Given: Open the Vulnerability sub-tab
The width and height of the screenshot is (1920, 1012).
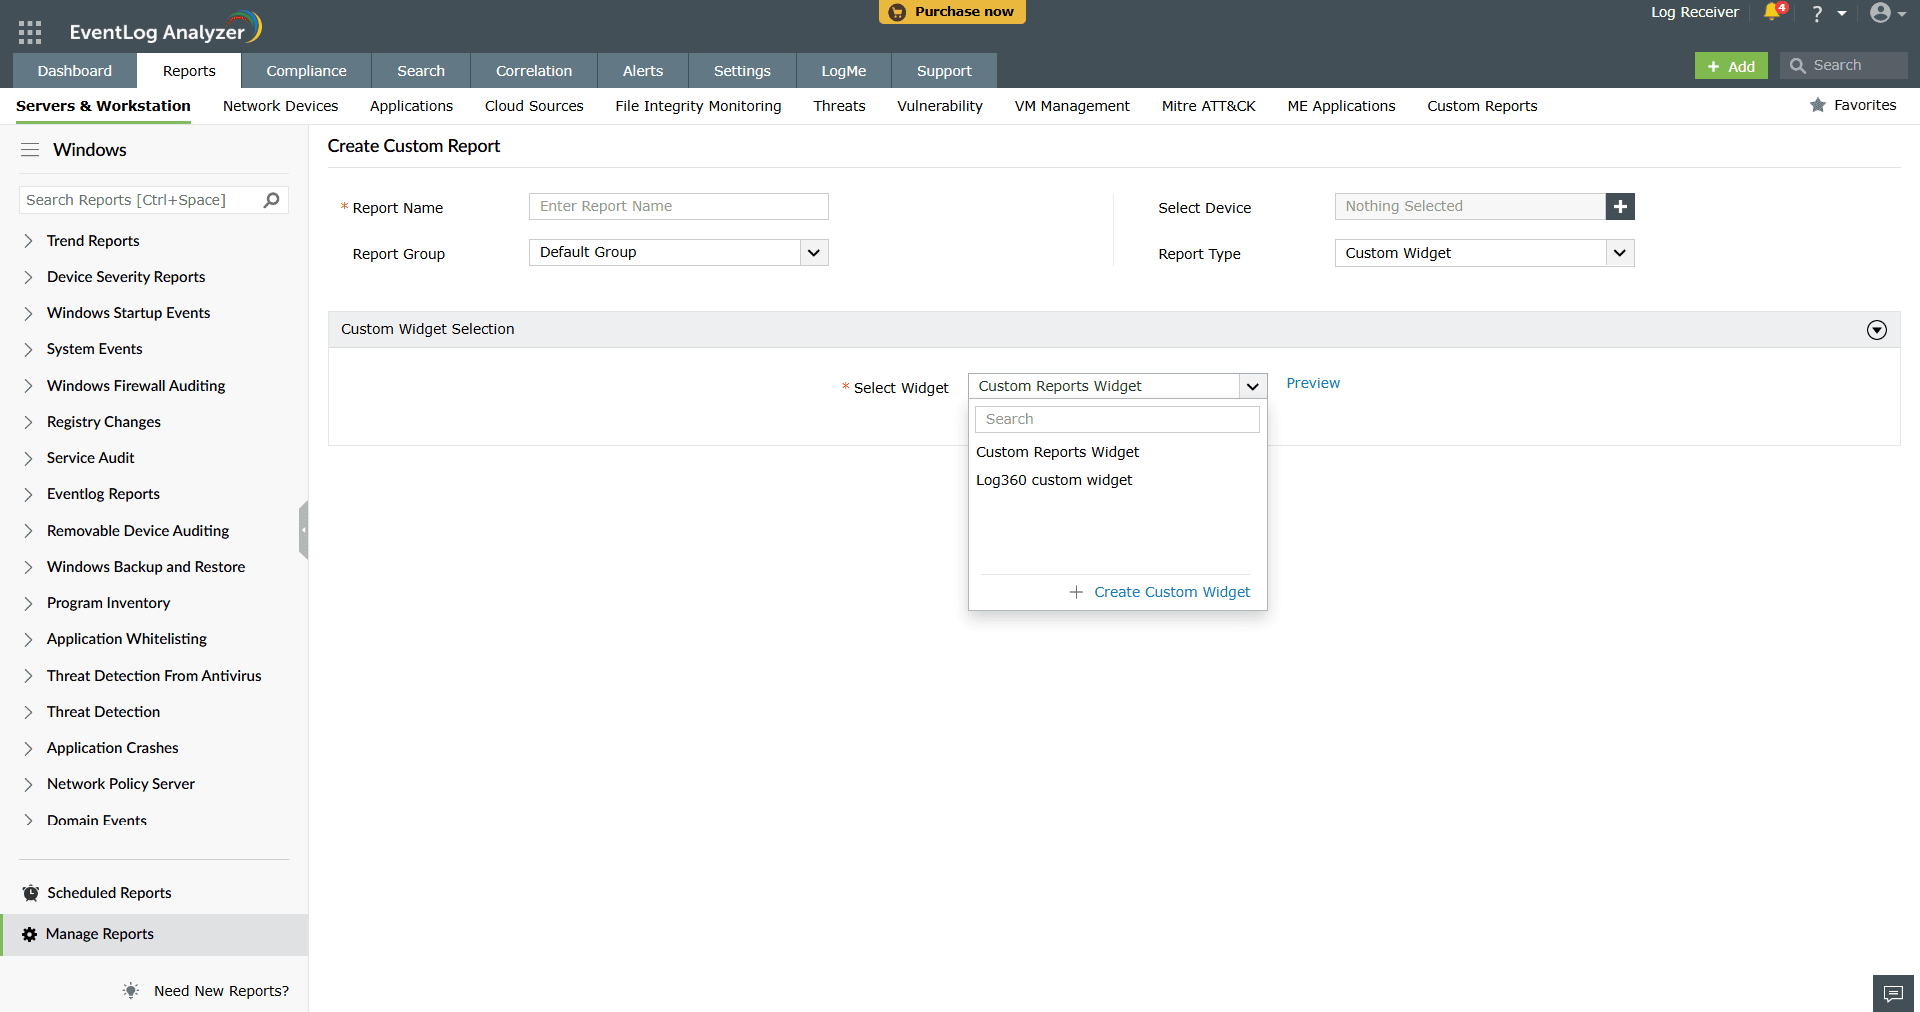Looking at the screenshot, I should [x=940, y=106].
